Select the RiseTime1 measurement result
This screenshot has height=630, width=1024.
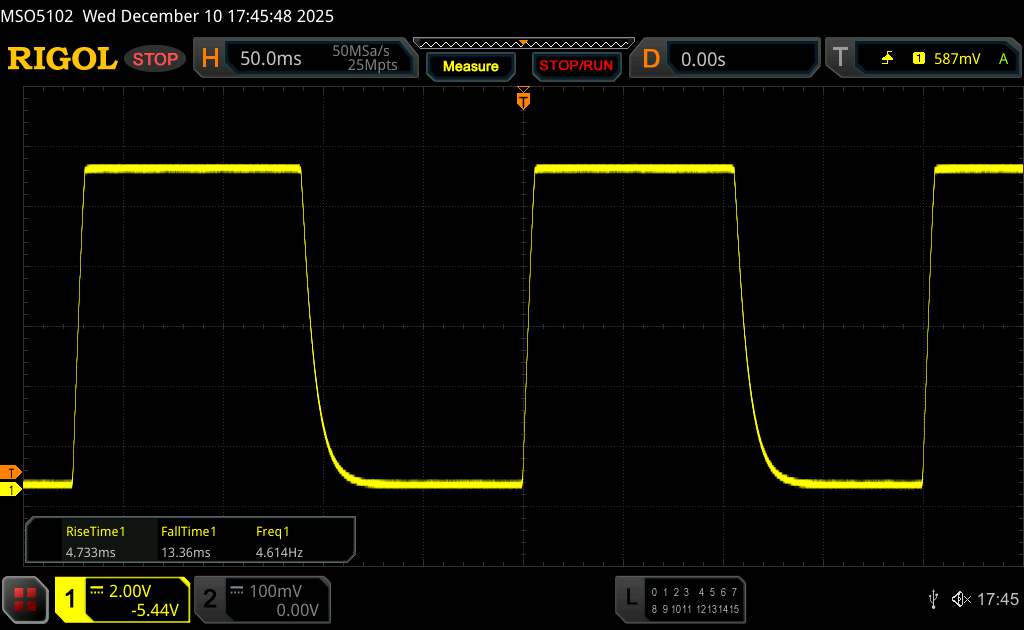(95, 541)
